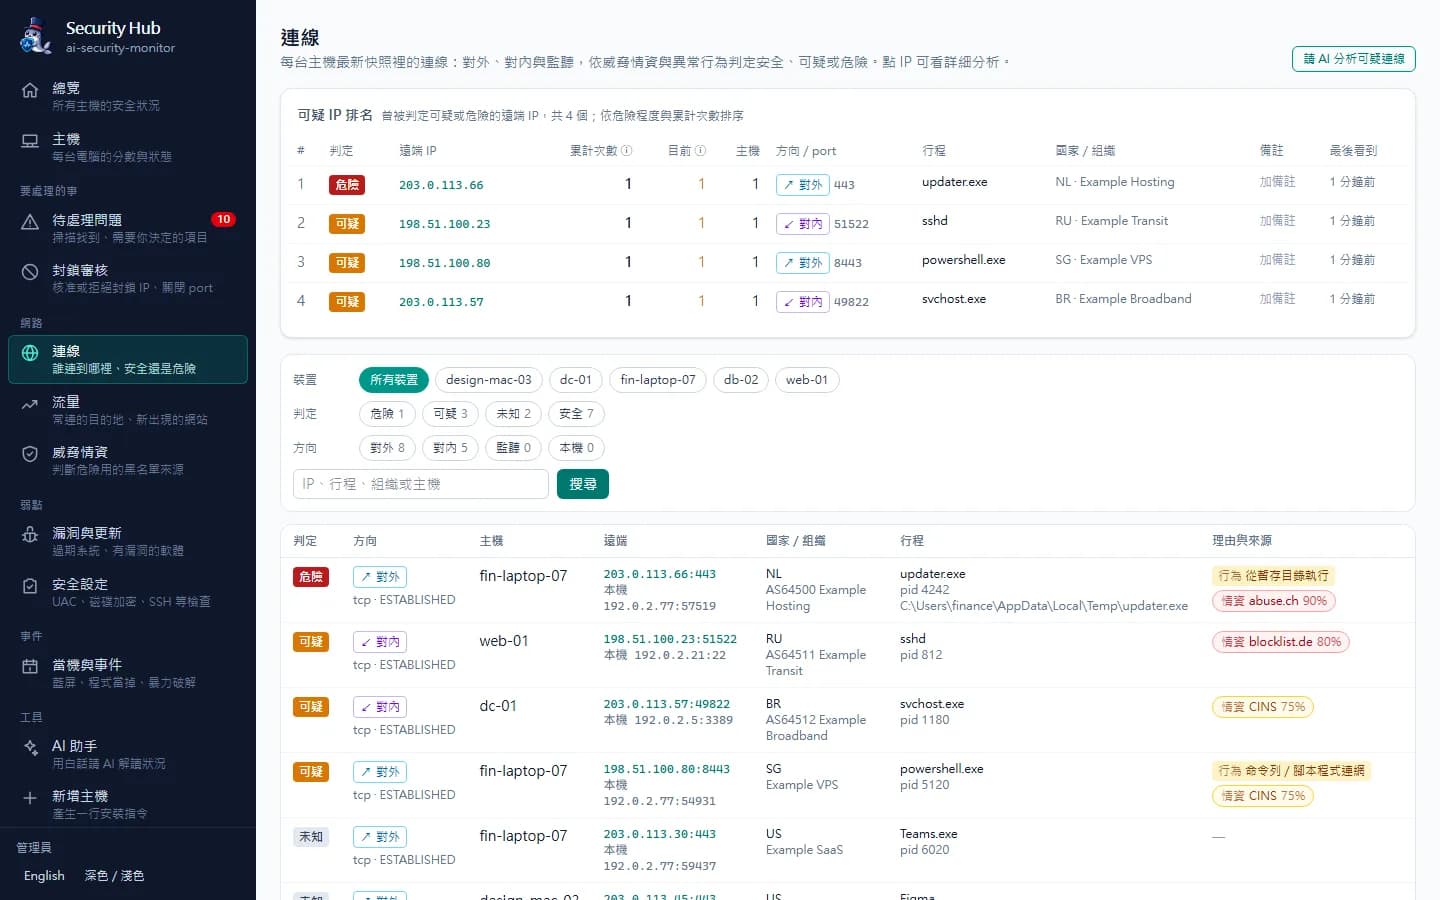
Task: Open 漏洞與更新 bug icon
Action: [30, 535]
